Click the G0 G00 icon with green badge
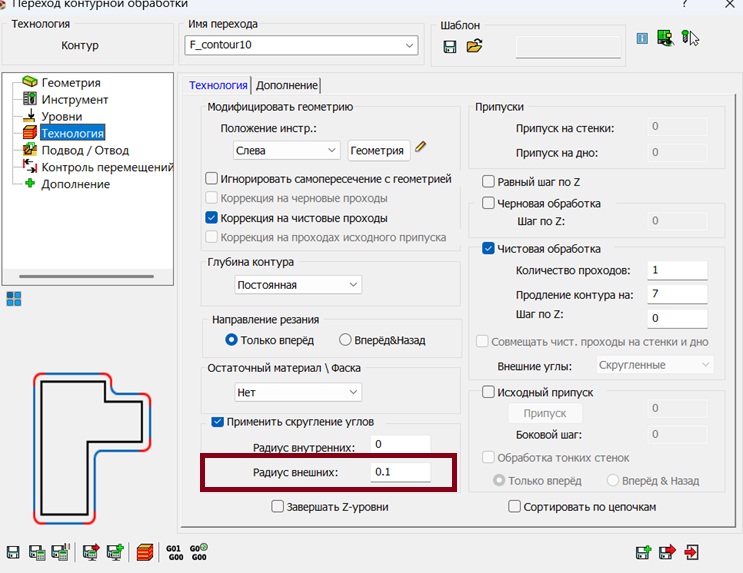 (199, 552)
